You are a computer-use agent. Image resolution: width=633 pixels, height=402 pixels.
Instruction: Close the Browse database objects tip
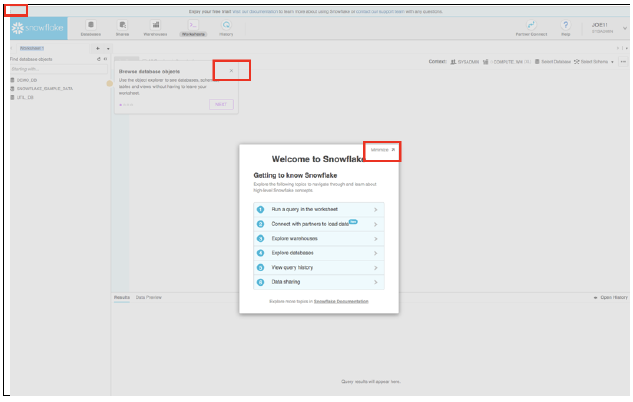[231, 71]
